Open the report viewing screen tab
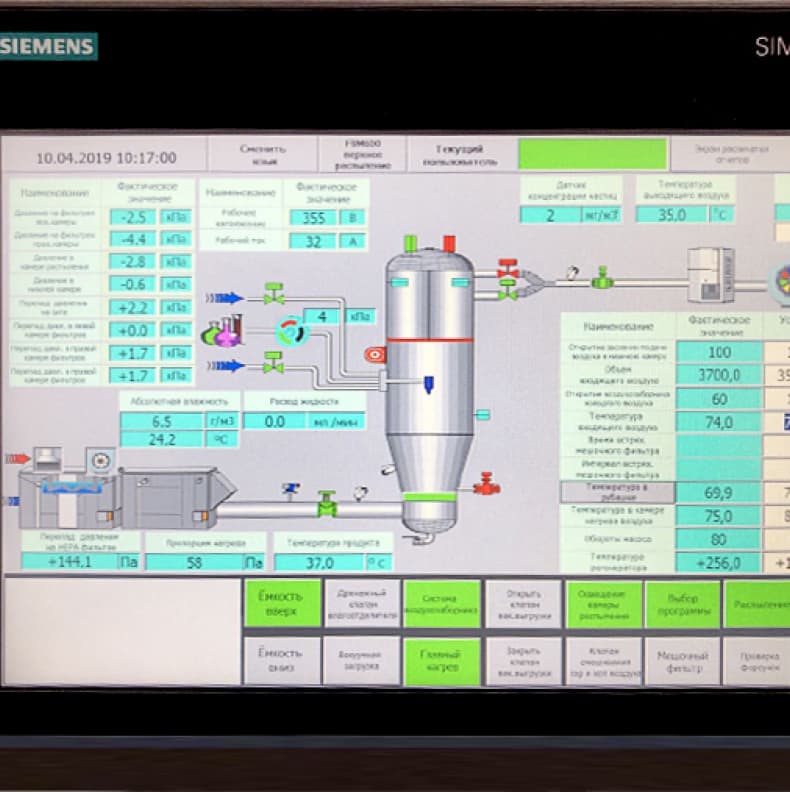The height and width of the screenshot is (792, 790). click(731, 154)
